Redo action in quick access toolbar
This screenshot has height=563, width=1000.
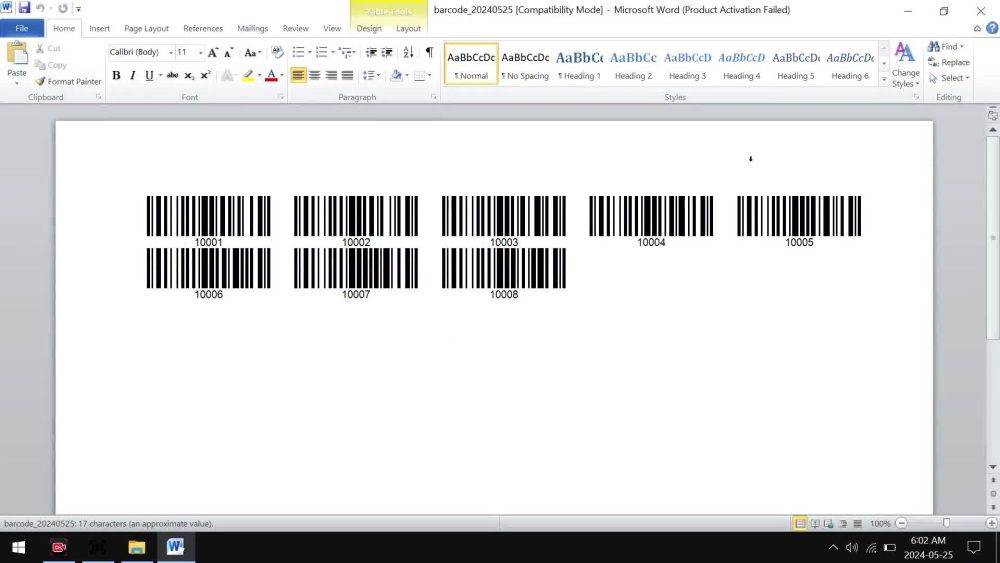pos(62,8)
